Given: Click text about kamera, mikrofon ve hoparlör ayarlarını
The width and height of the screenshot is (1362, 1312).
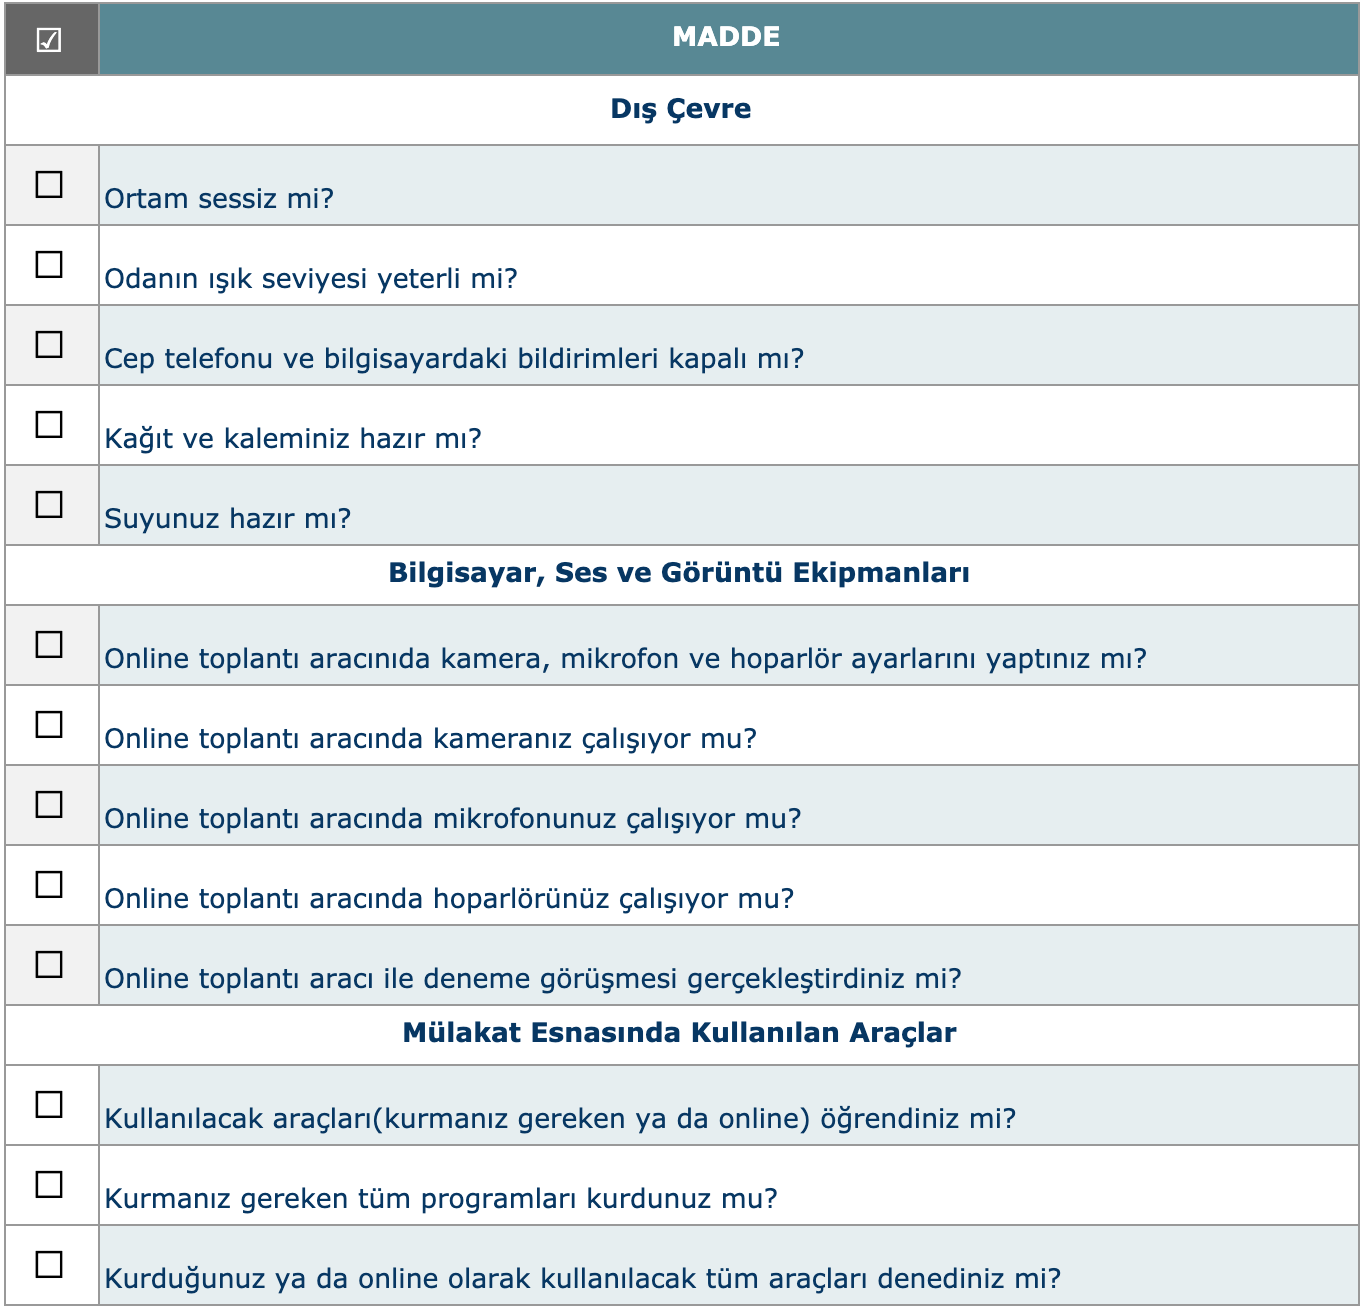Looking at the screenshot, I should 626,659.
